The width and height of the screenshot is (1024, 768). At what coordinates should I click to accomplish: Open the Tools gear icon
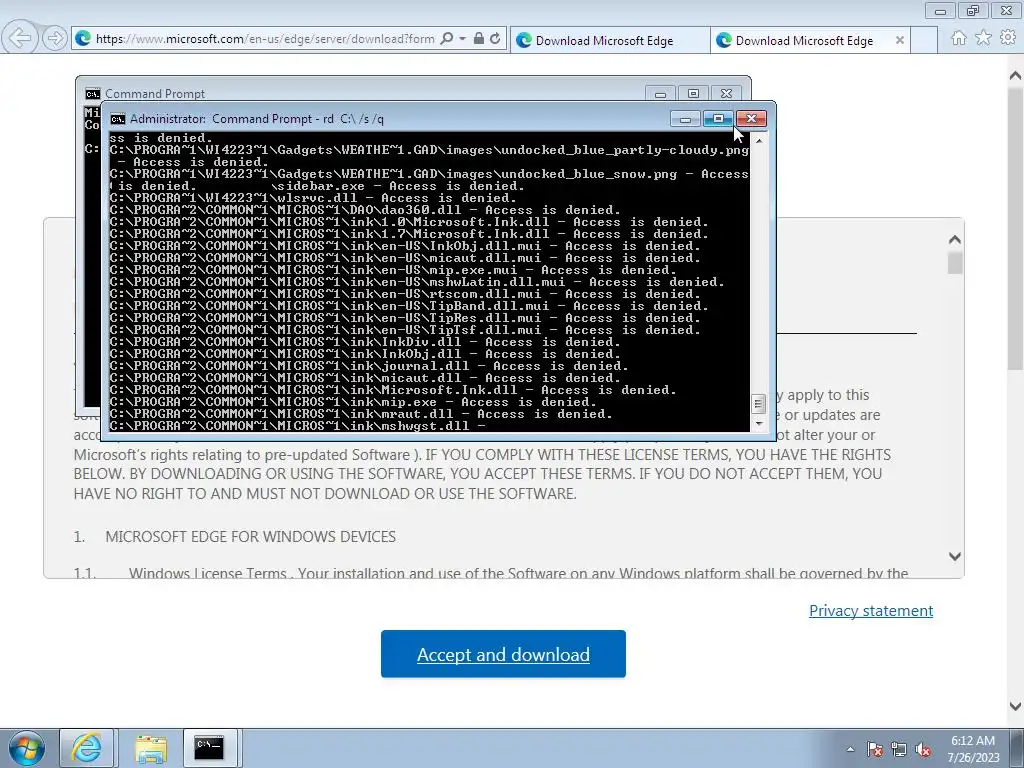[1008, 39]
